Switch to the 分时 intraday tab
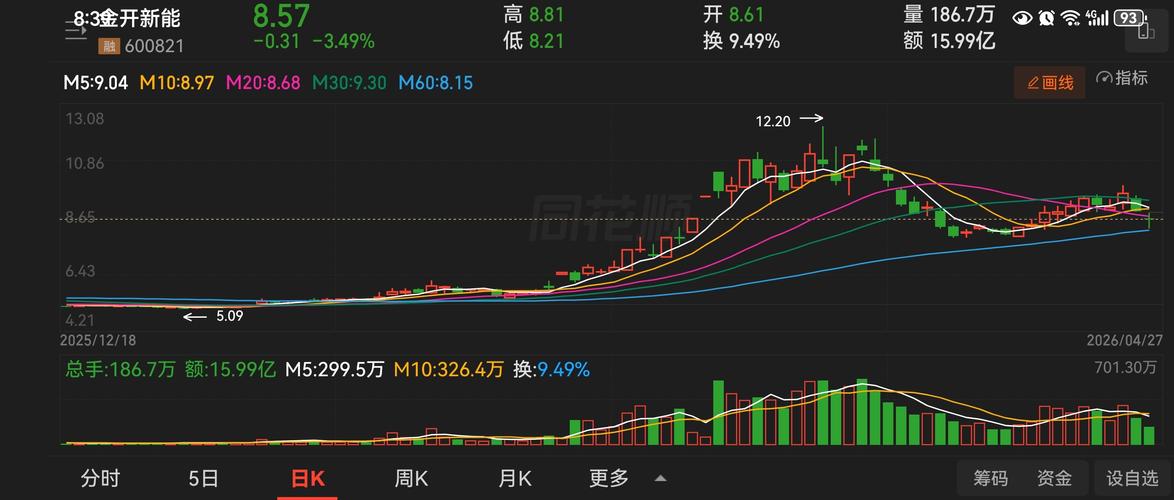This screenshot has width=1174, height=500. pos(100,478)
